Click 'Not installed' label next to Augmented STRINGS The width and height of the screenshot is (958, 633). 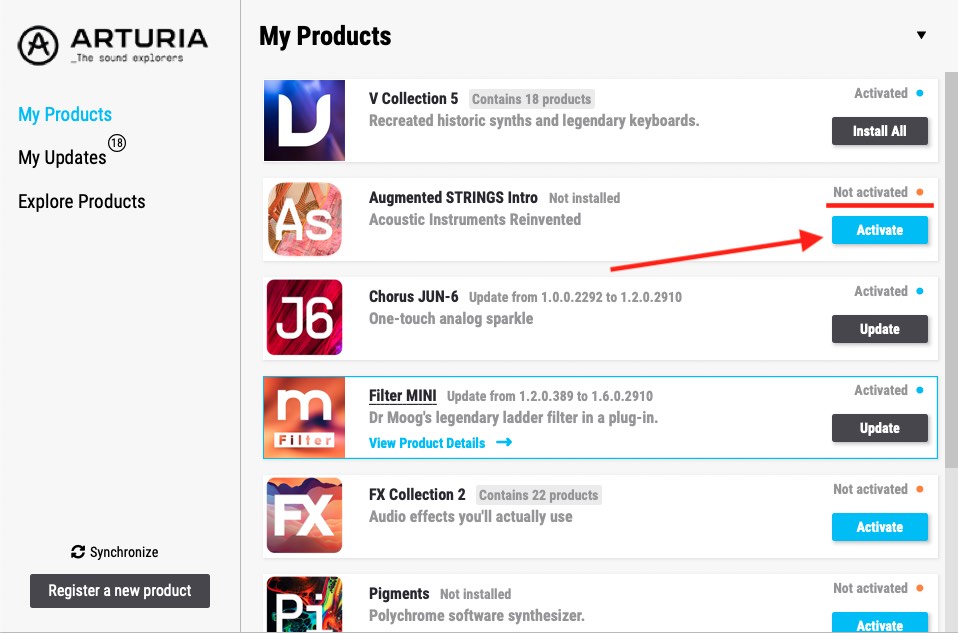[584, 198]
